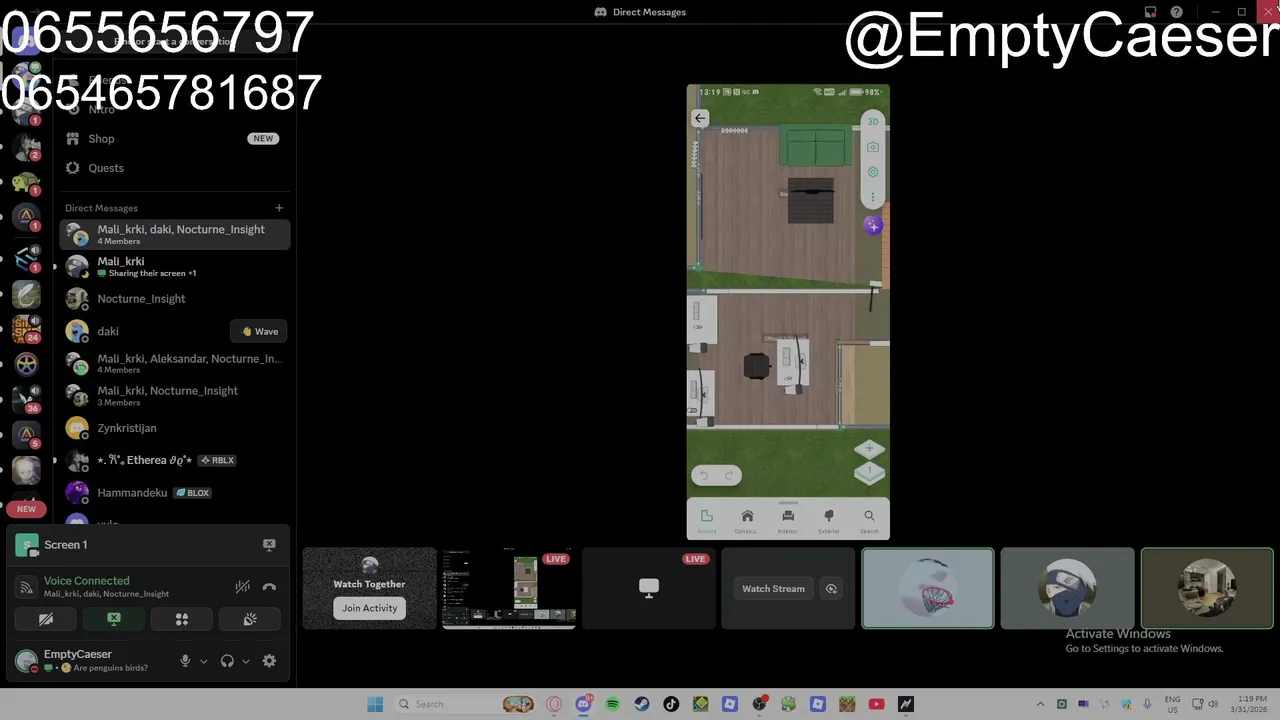Open Mali_krki, daki, Nocturne_Insight group chat
Viewport: 1280px width, 720px height.
(x=175, y=234)
